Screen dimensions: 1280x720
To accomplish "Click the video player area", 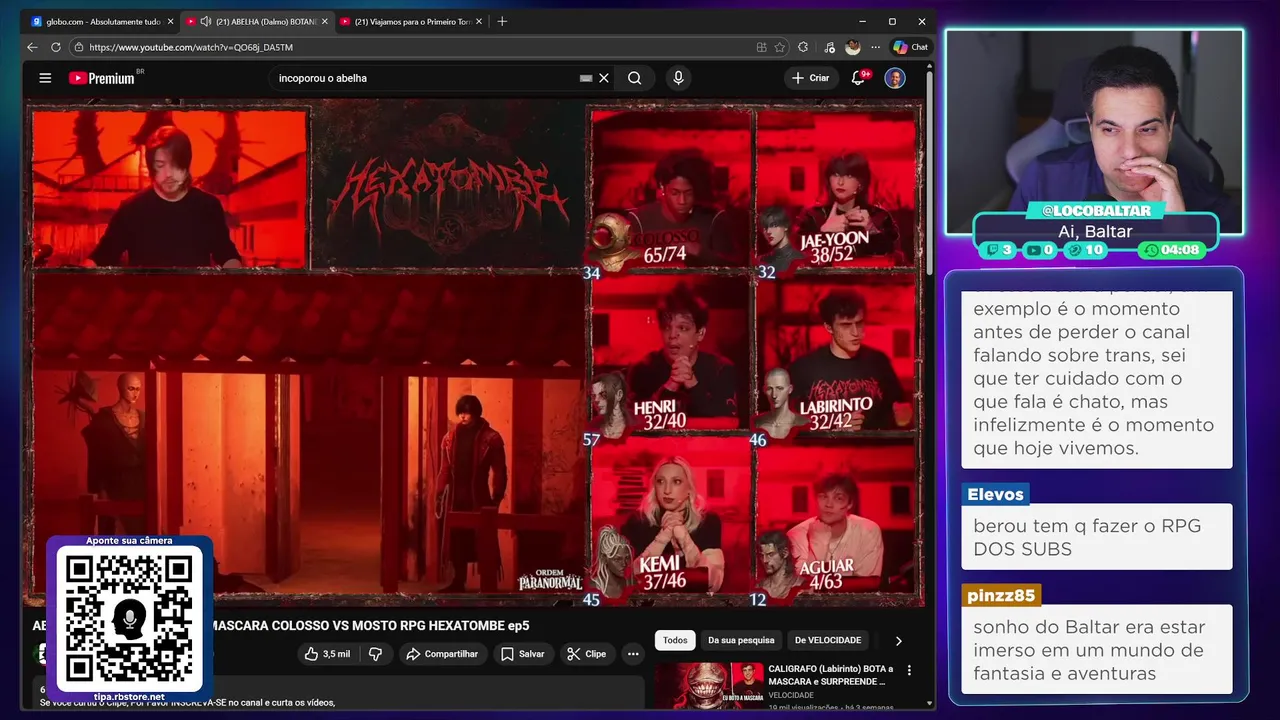I will click(x=474, y=354).
